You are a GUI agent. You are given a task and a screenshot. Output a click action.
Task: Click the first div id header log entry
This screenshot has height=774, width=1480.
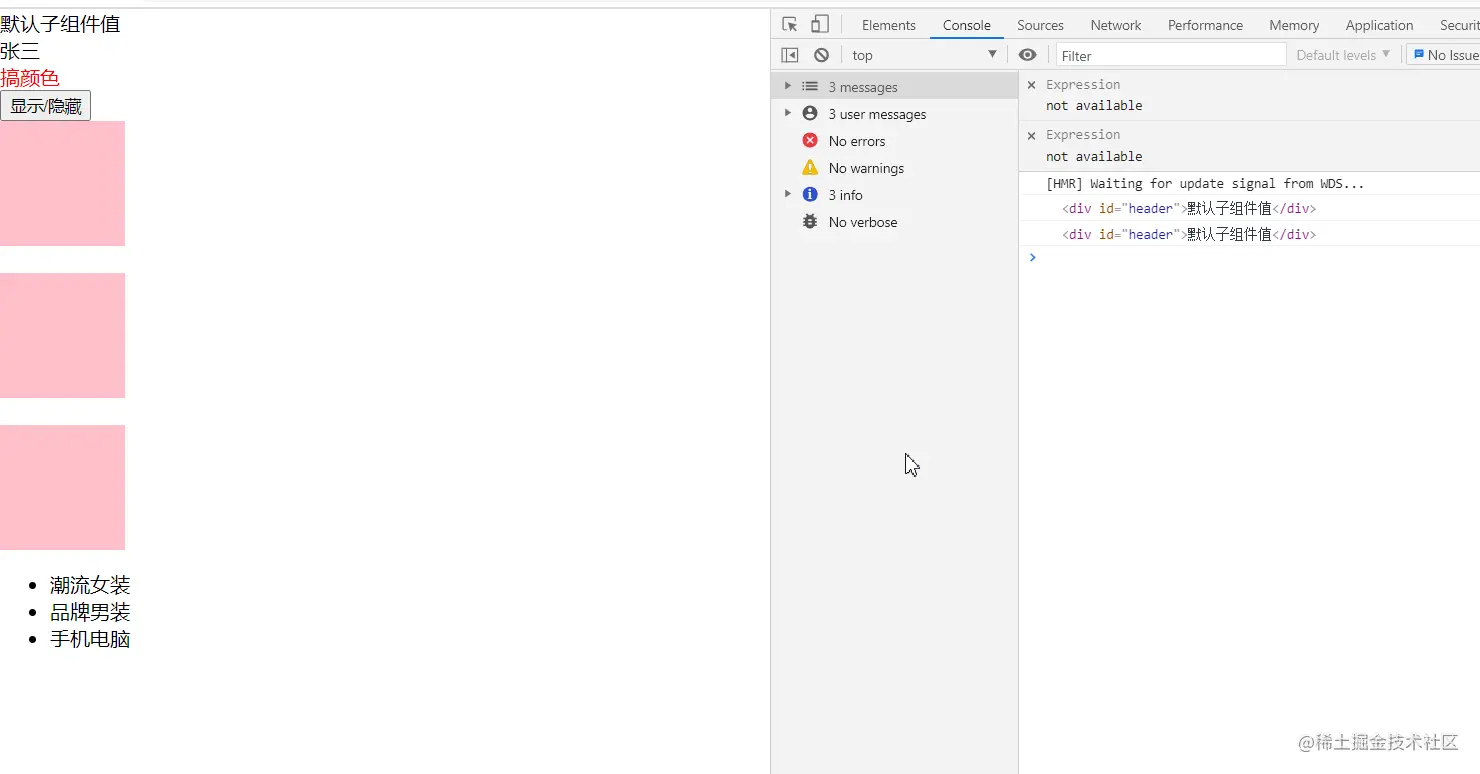point(1189,209)
